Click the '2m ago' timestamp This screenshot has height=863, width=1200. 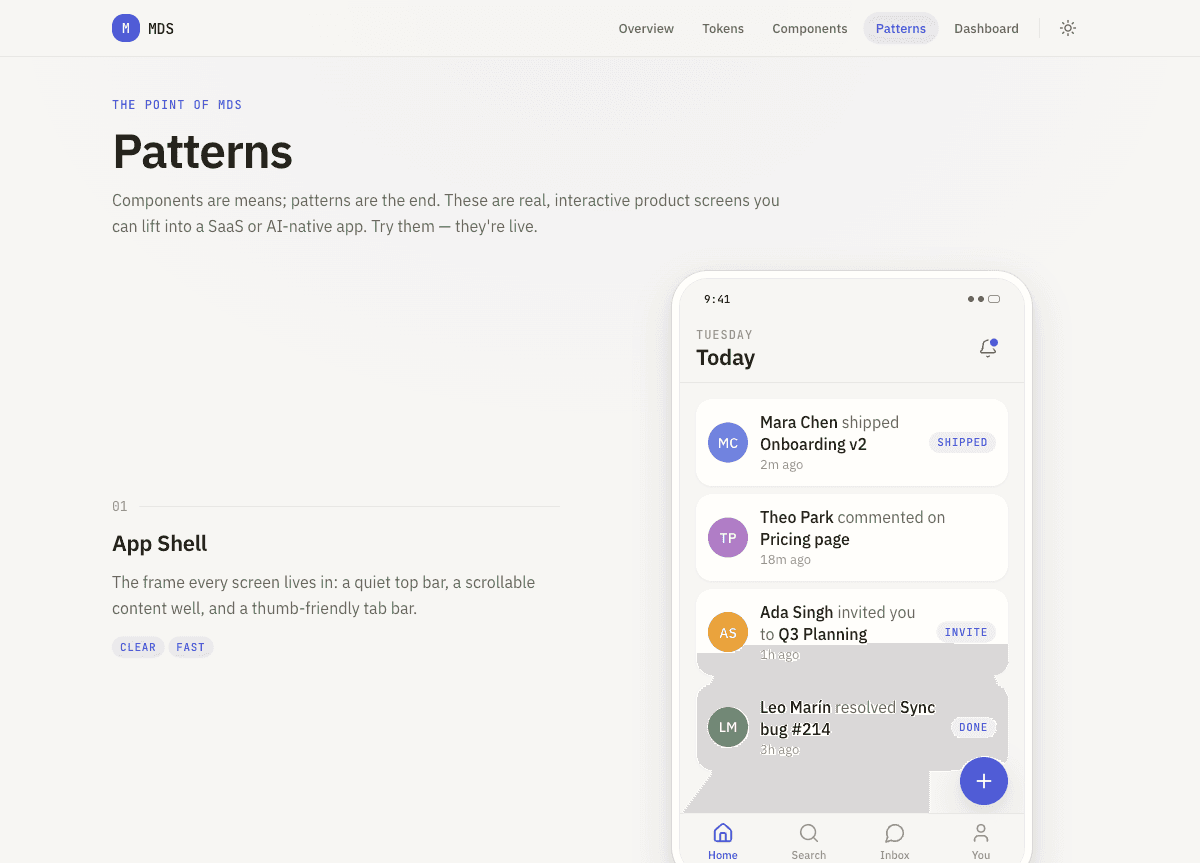[x=781, y=465]
